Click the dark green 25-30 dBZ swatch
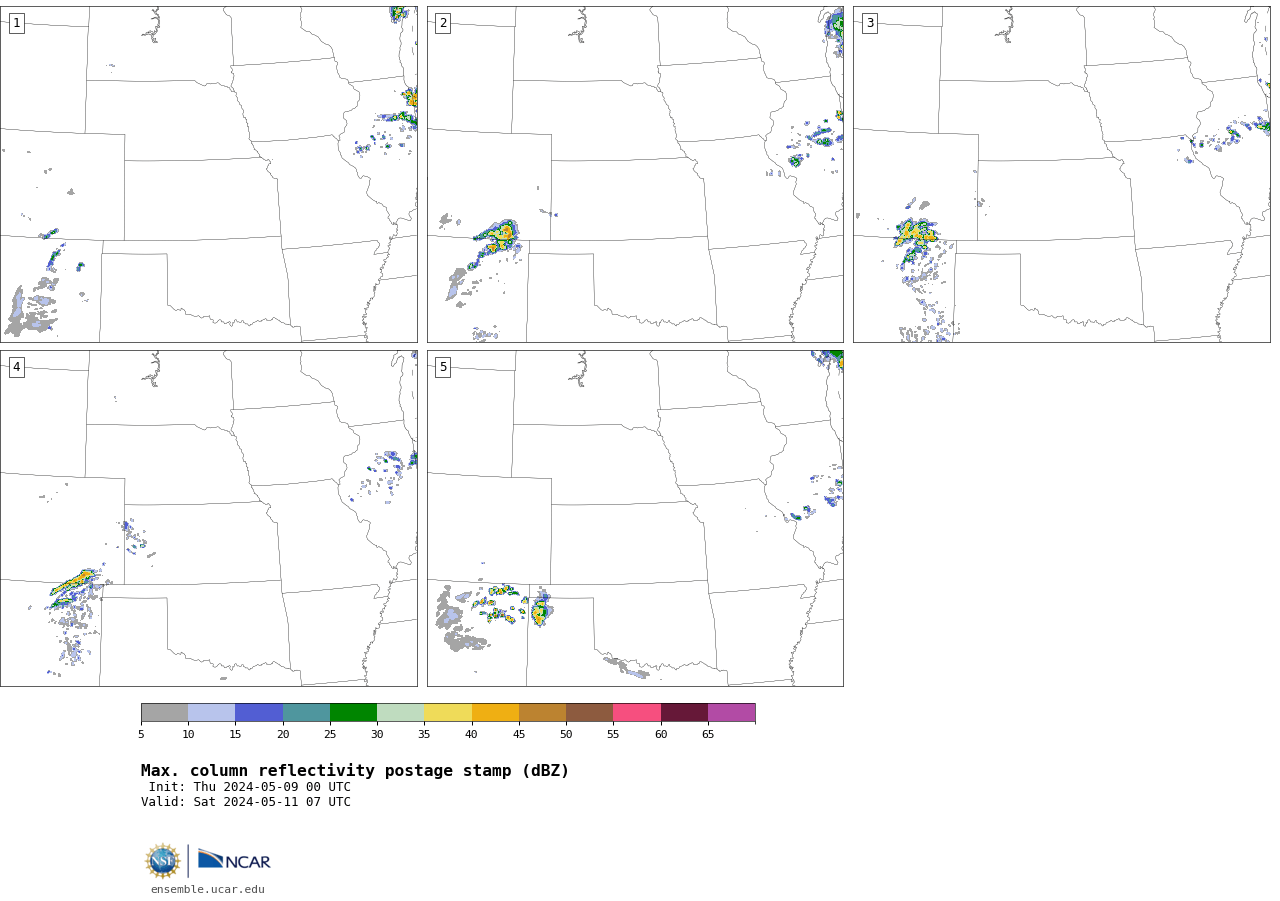The height and width of the screenshot is (901, 1280). [353, 712]
